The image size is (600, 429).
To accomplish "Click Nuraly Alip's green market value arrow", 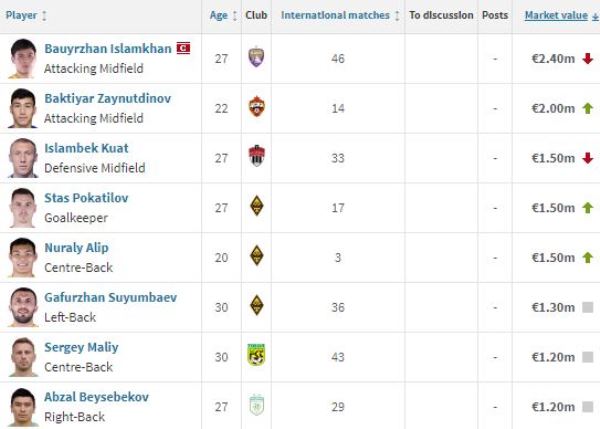I will point(587,257).
